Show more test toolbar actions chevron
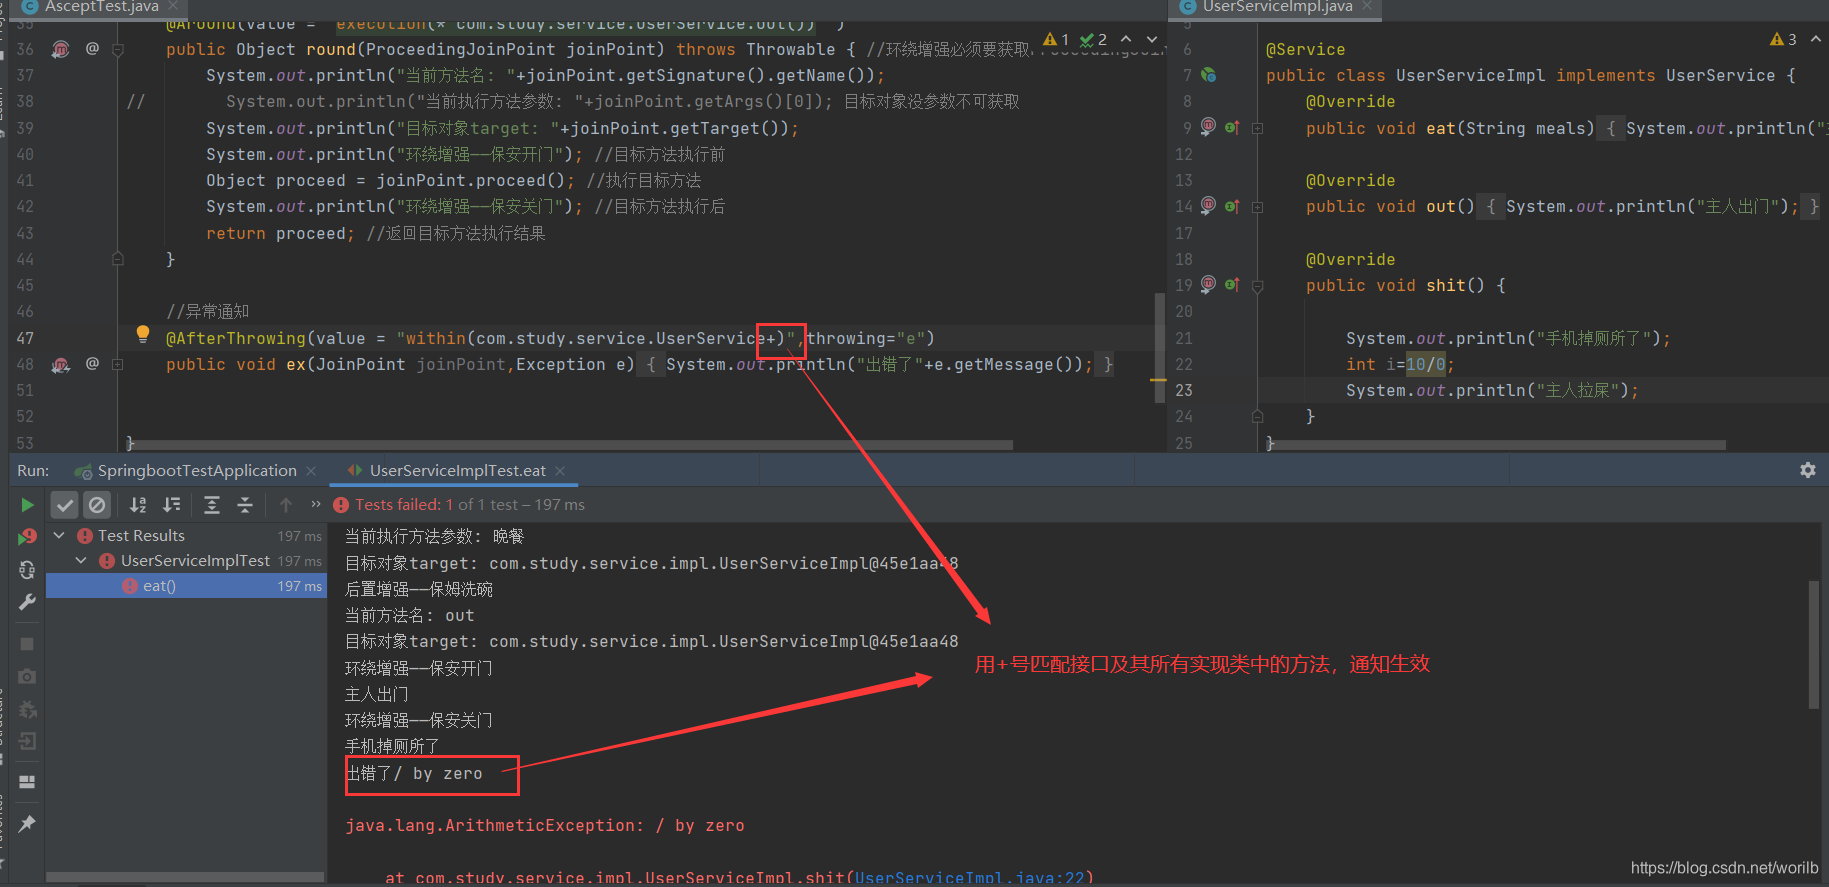Image resolution: width=1829 pixels, height=887 pixels. 316,504
